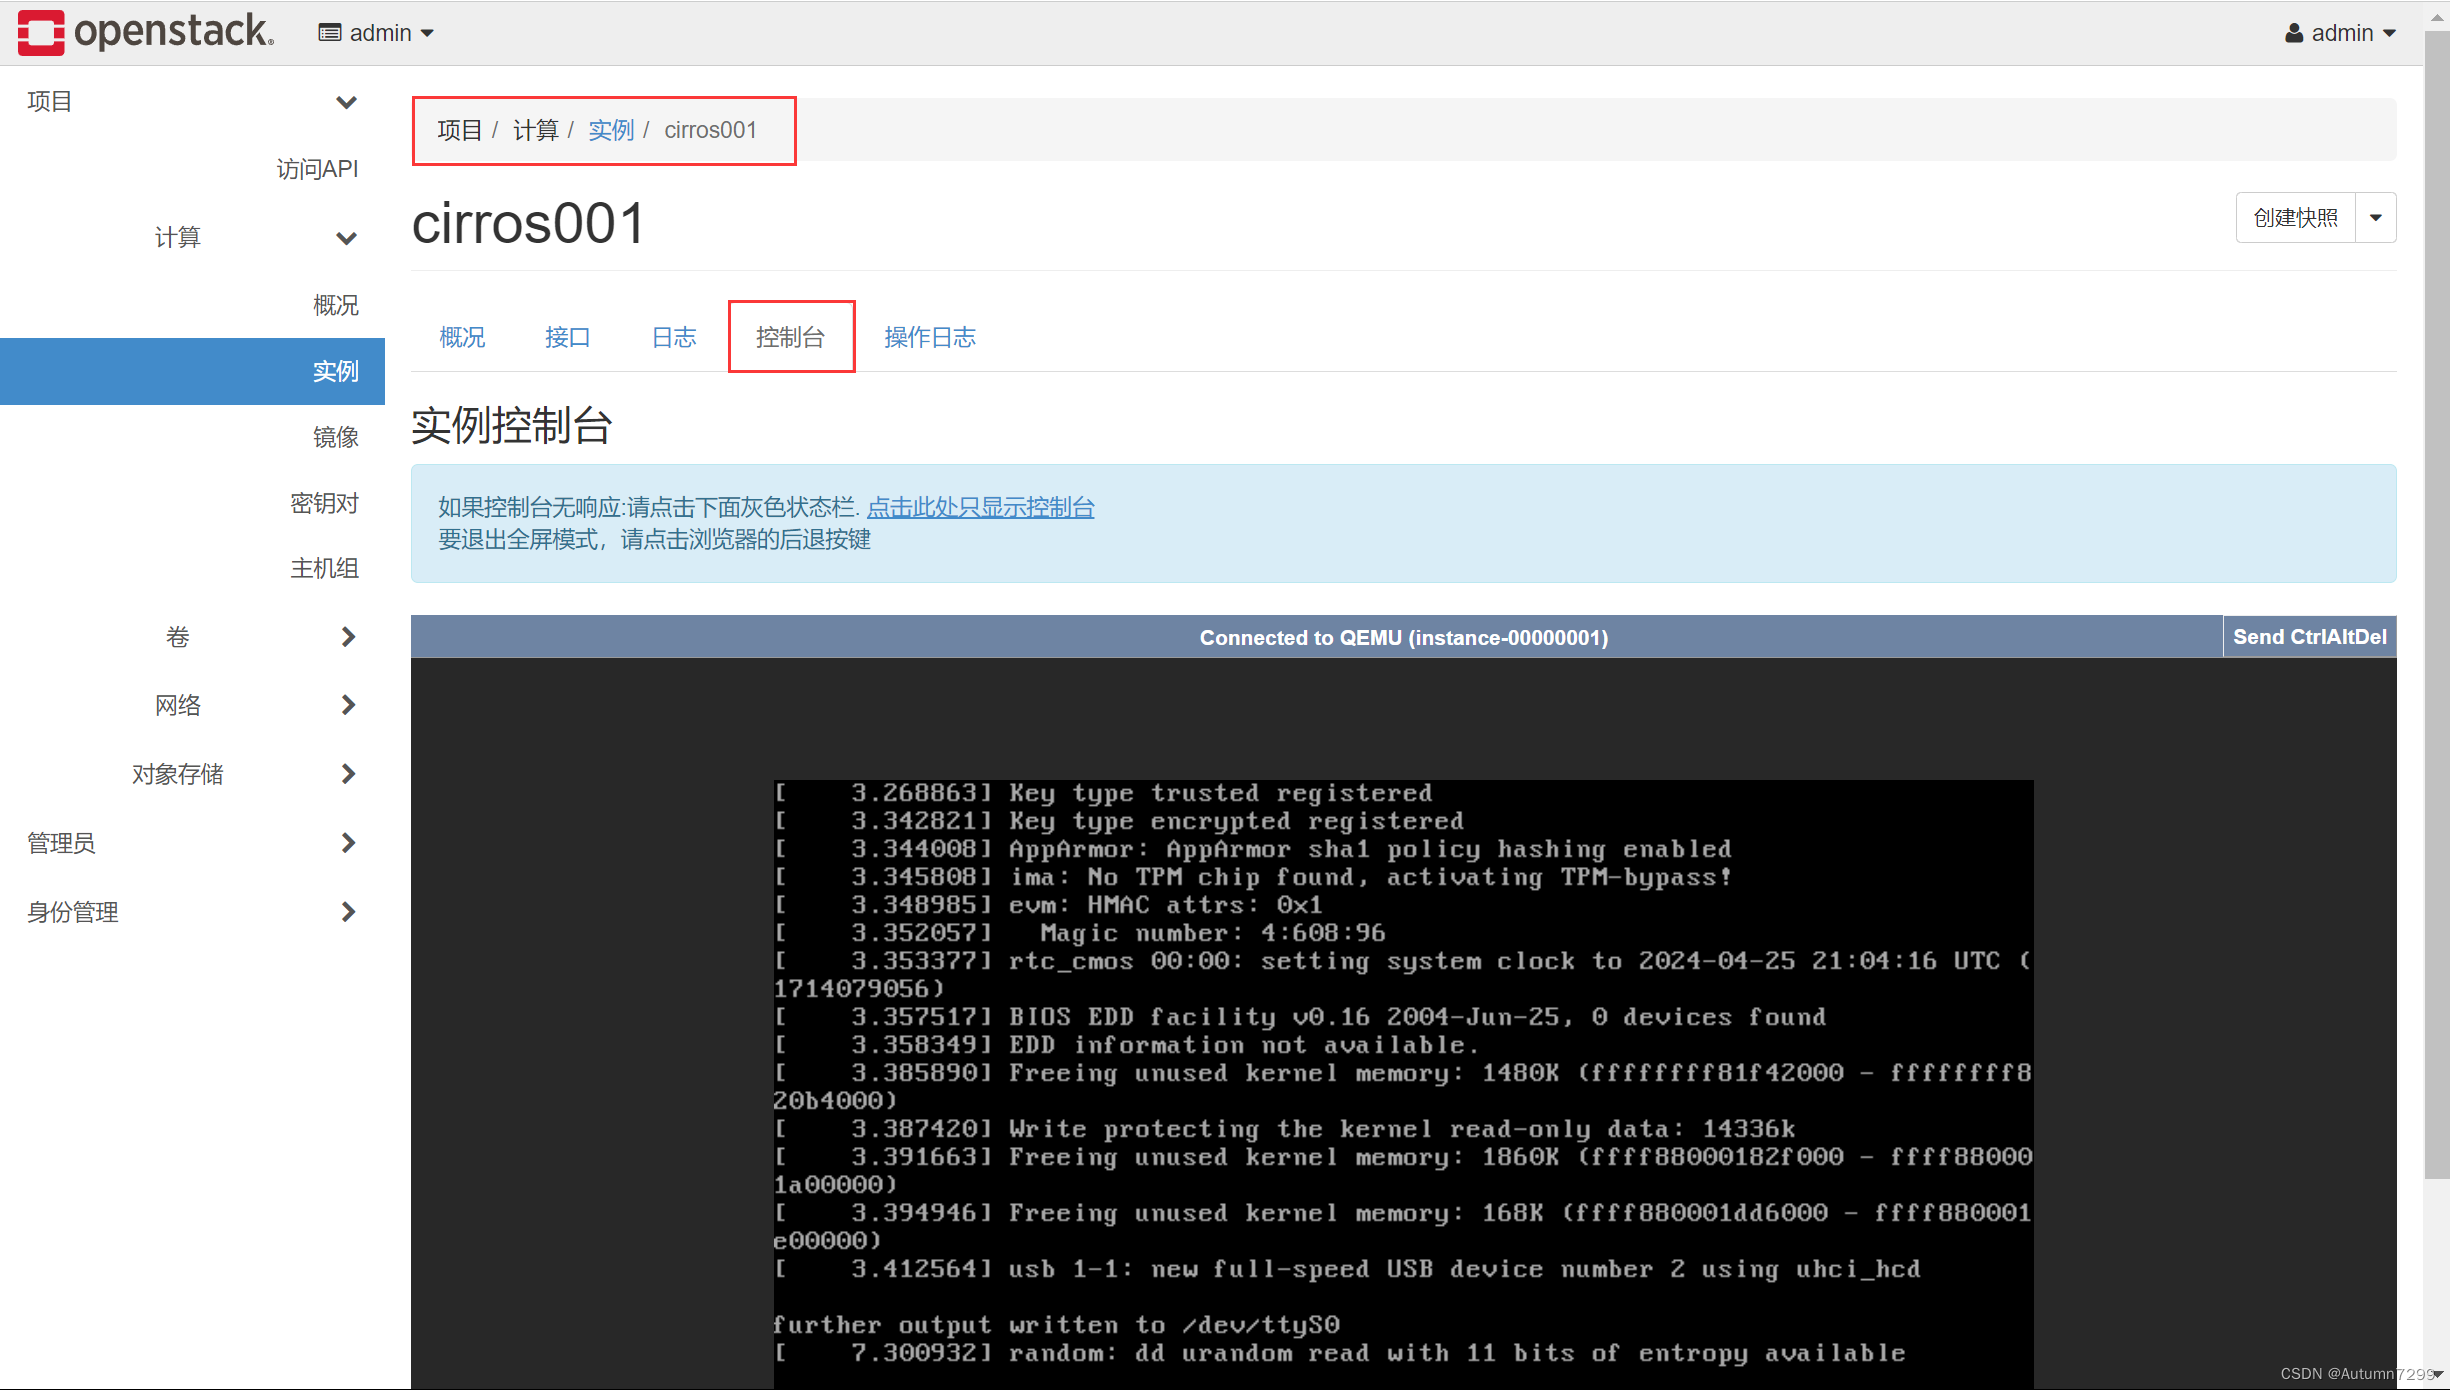The width and height of the screenshot is (2450, 1390).
Task: Switch to the 日志 tab
Action: (x=674, y=337)
